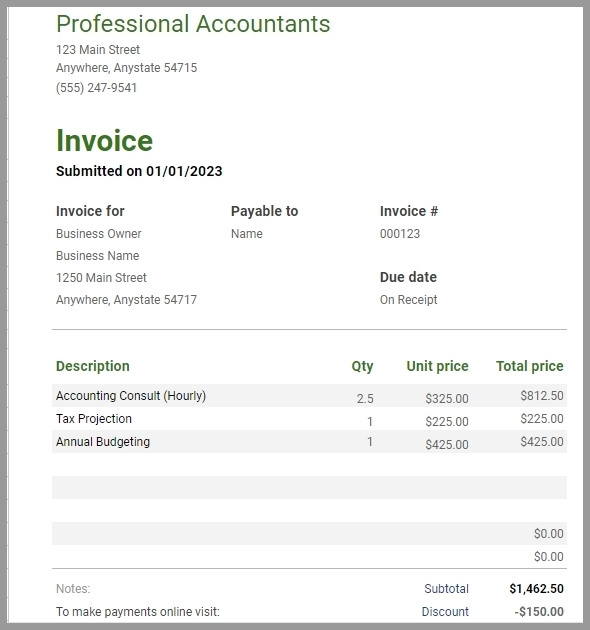Select the Subtotal amount $1,462.50
This screenshot has height=630, width=590.
tap(537, 589)
